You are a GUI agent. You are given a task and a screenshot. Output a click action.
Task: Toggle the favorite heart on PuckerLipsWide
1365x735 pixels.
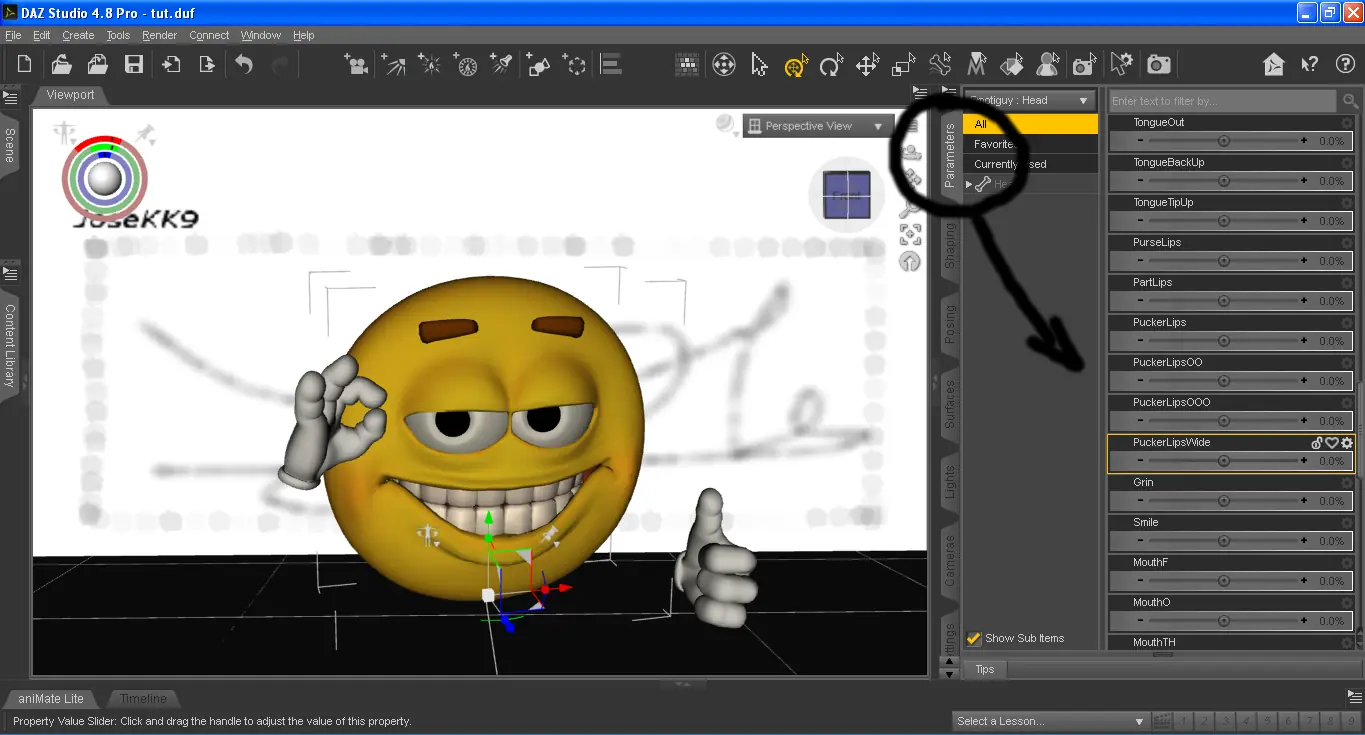[x=1330, y=442]
